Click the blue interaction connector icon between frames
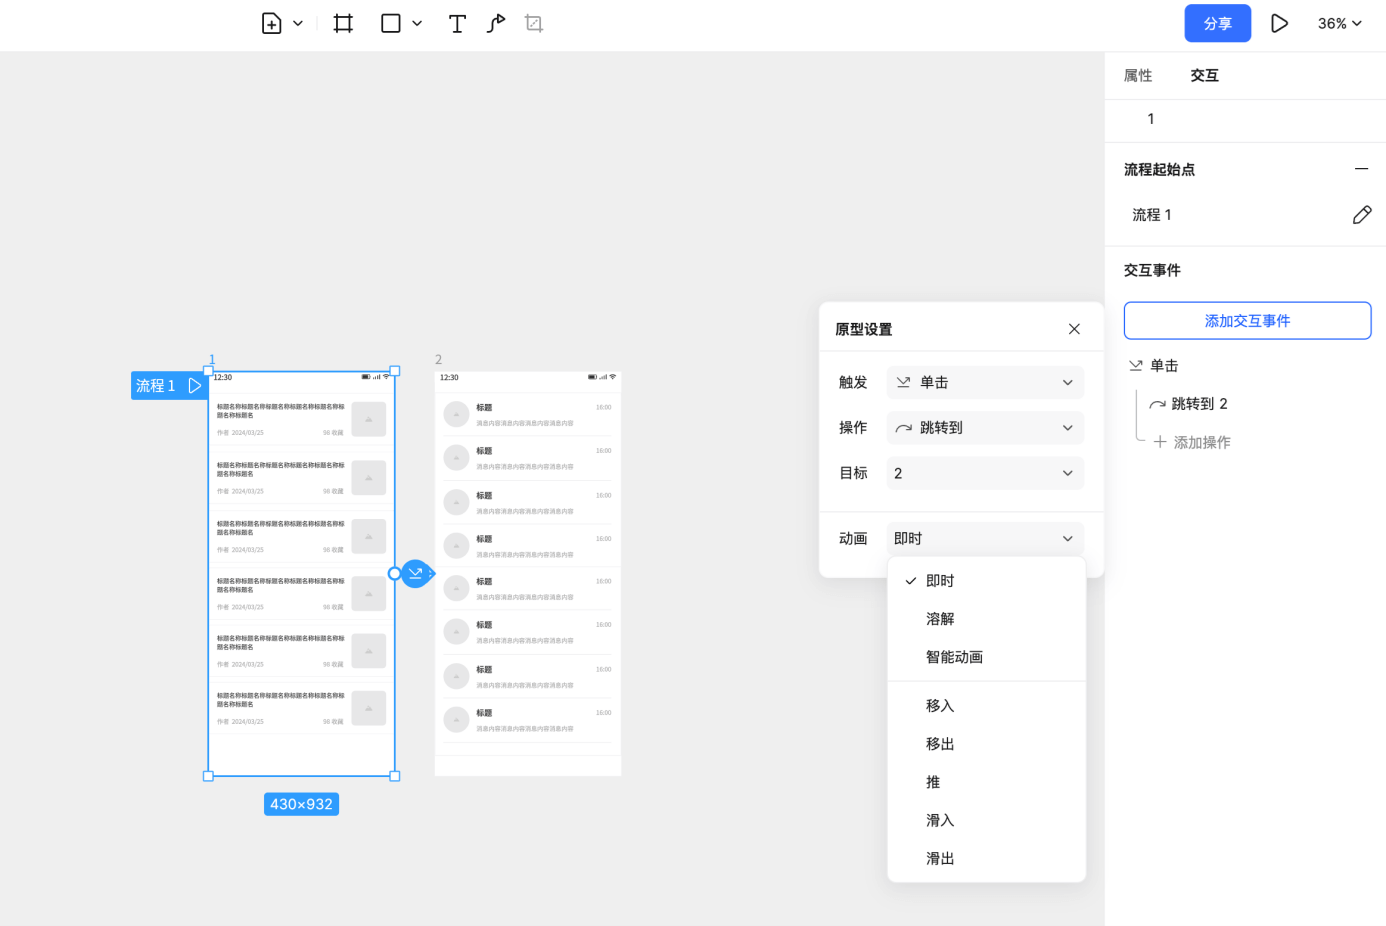 tap(416, 574)
